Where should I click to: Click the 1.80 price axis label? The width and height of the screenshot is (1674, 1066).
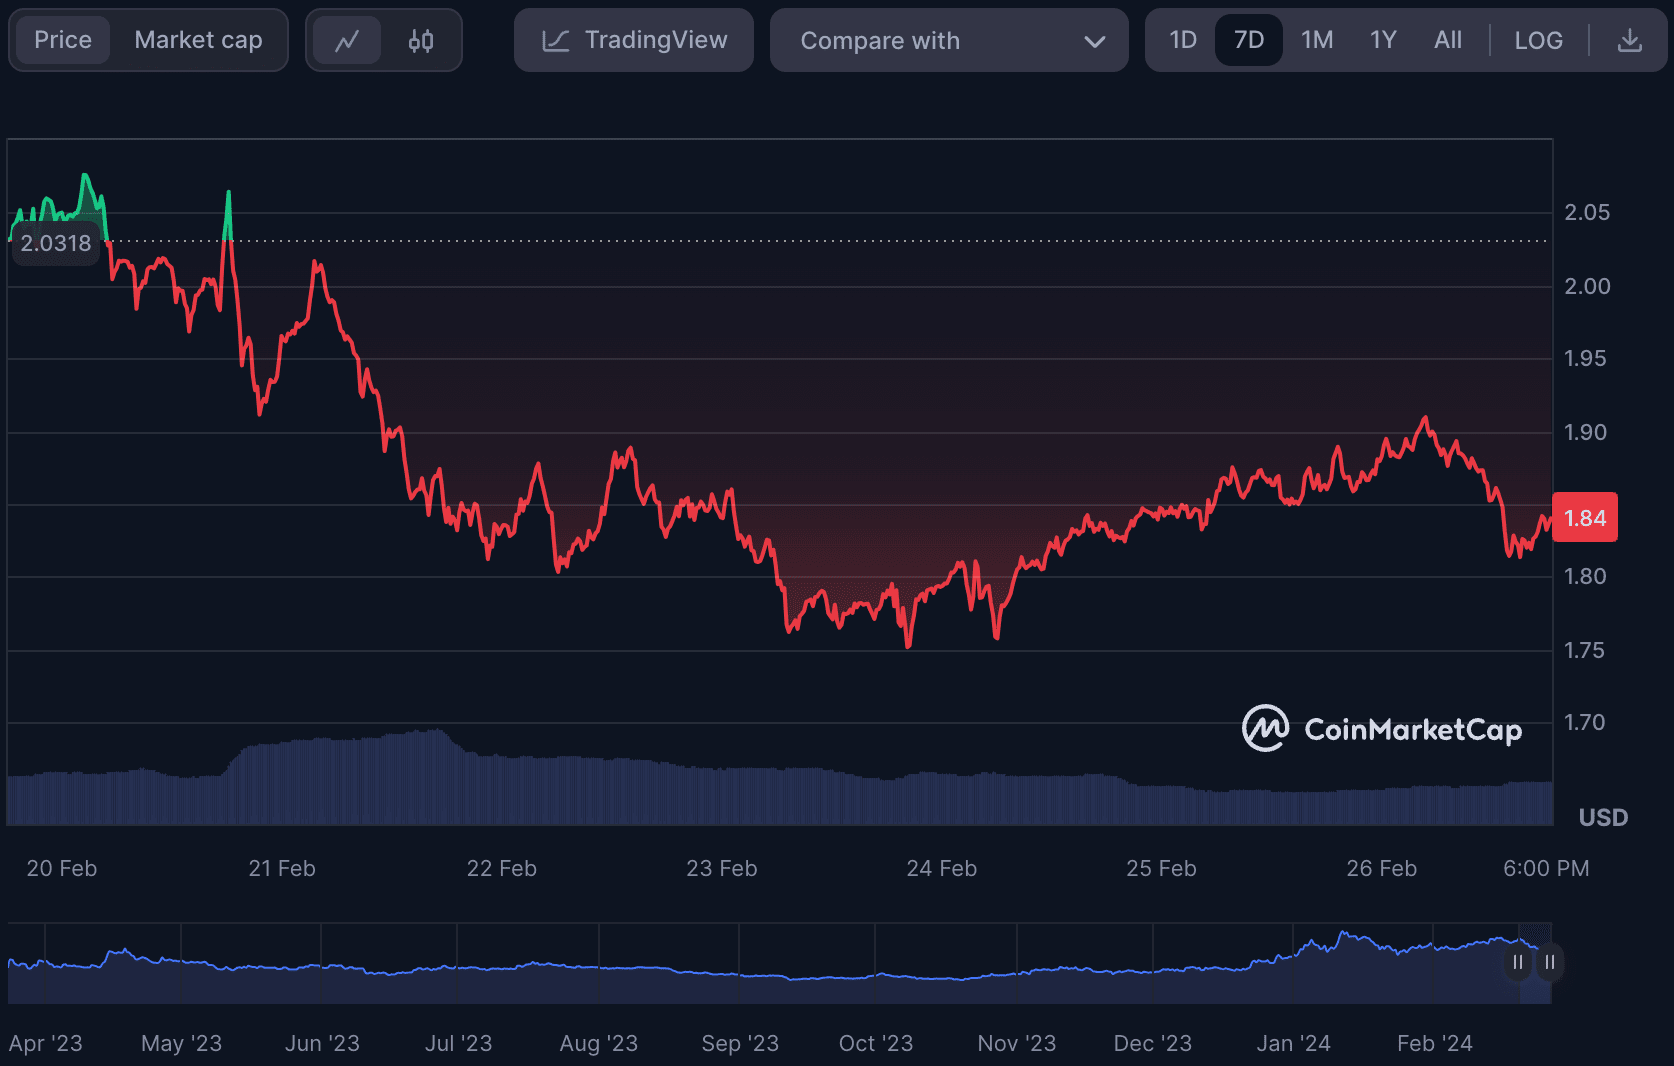point(1585,576)
